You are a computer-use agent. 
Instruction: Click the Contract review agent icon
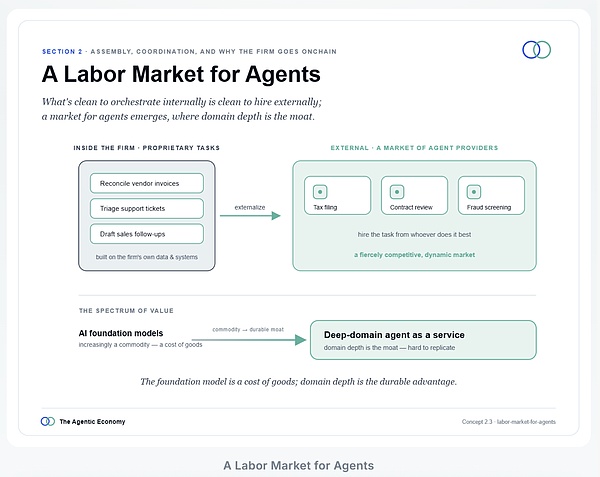tap(397, 192)
